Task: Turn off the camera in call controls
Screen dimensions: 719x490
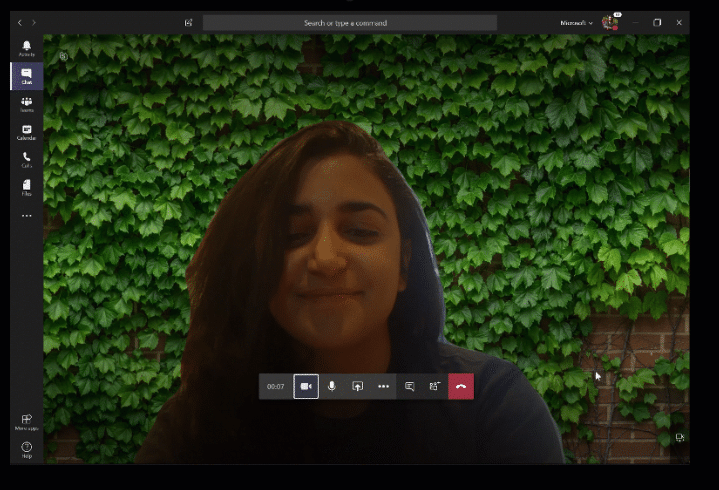Action: pyautogui.click(x=306, y=386)
